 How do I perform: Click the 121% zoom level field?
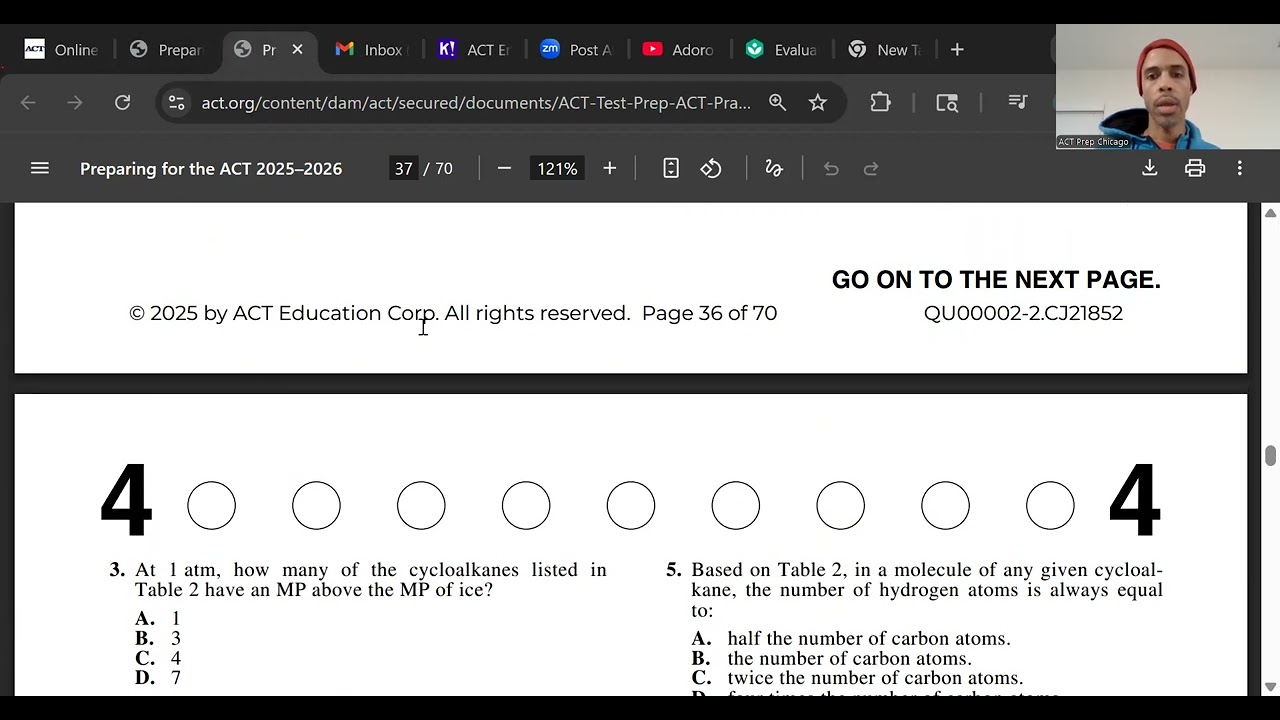(557, 169)
